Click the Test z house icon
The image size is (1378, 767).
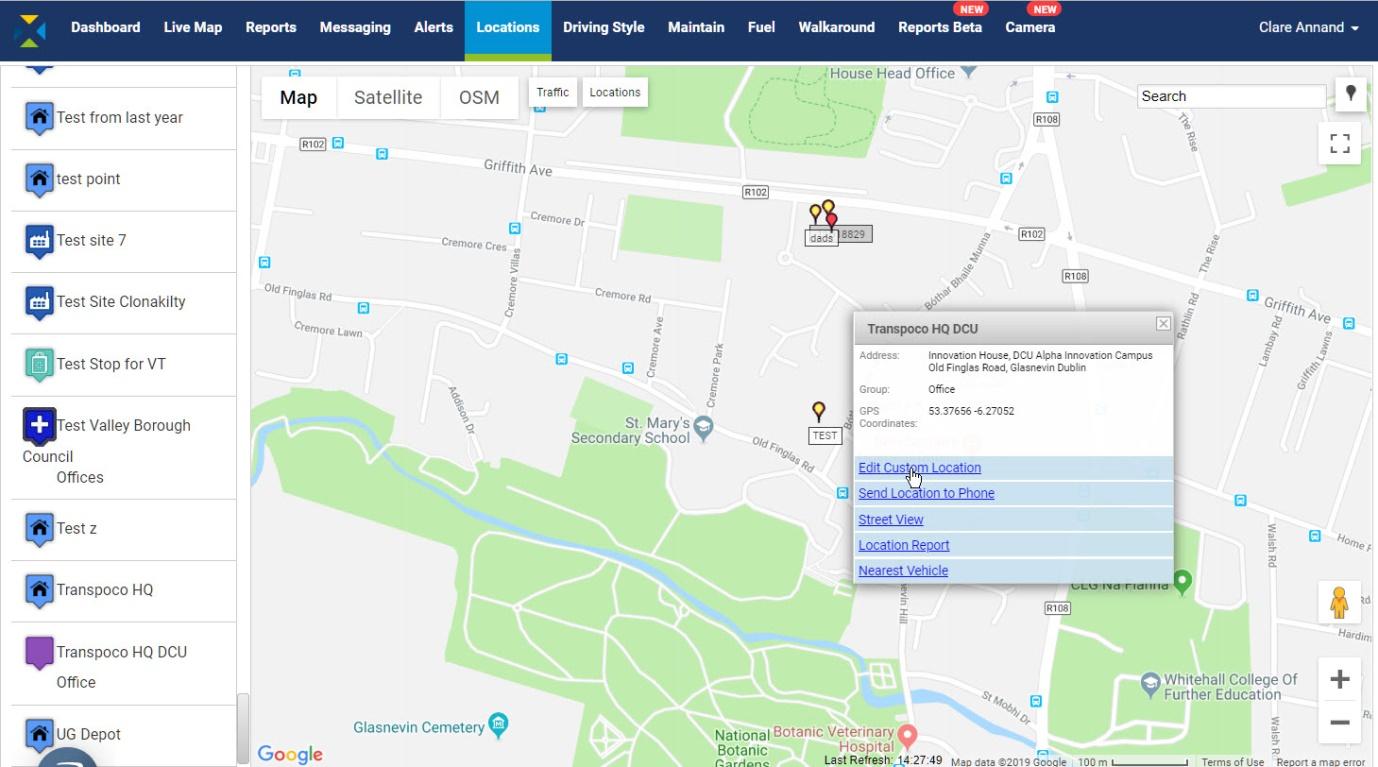[39, 529]
